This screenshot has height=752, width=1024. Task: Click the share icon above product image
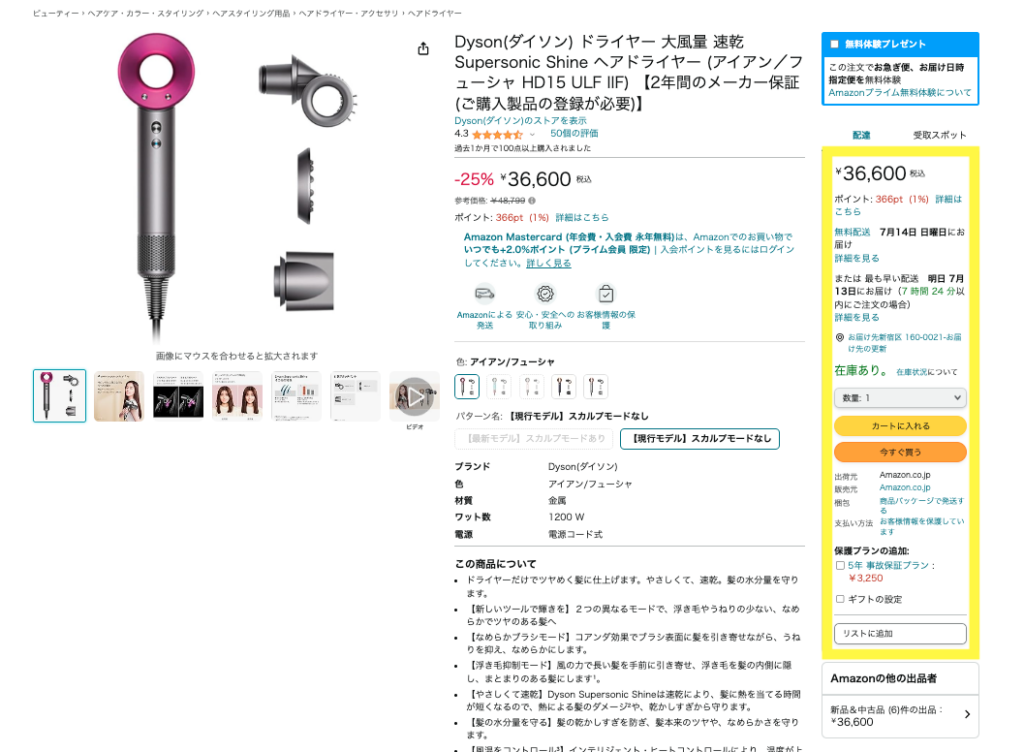click(x=423, y=49)
